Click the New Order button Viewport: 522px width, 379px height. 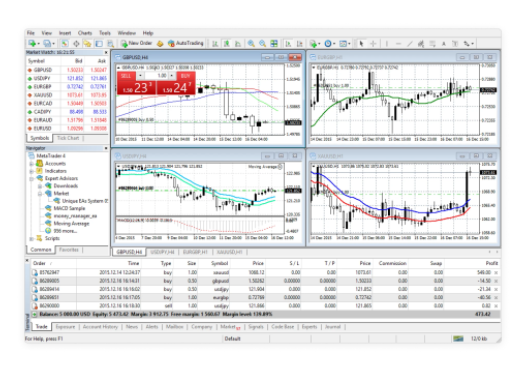point(137,43)
